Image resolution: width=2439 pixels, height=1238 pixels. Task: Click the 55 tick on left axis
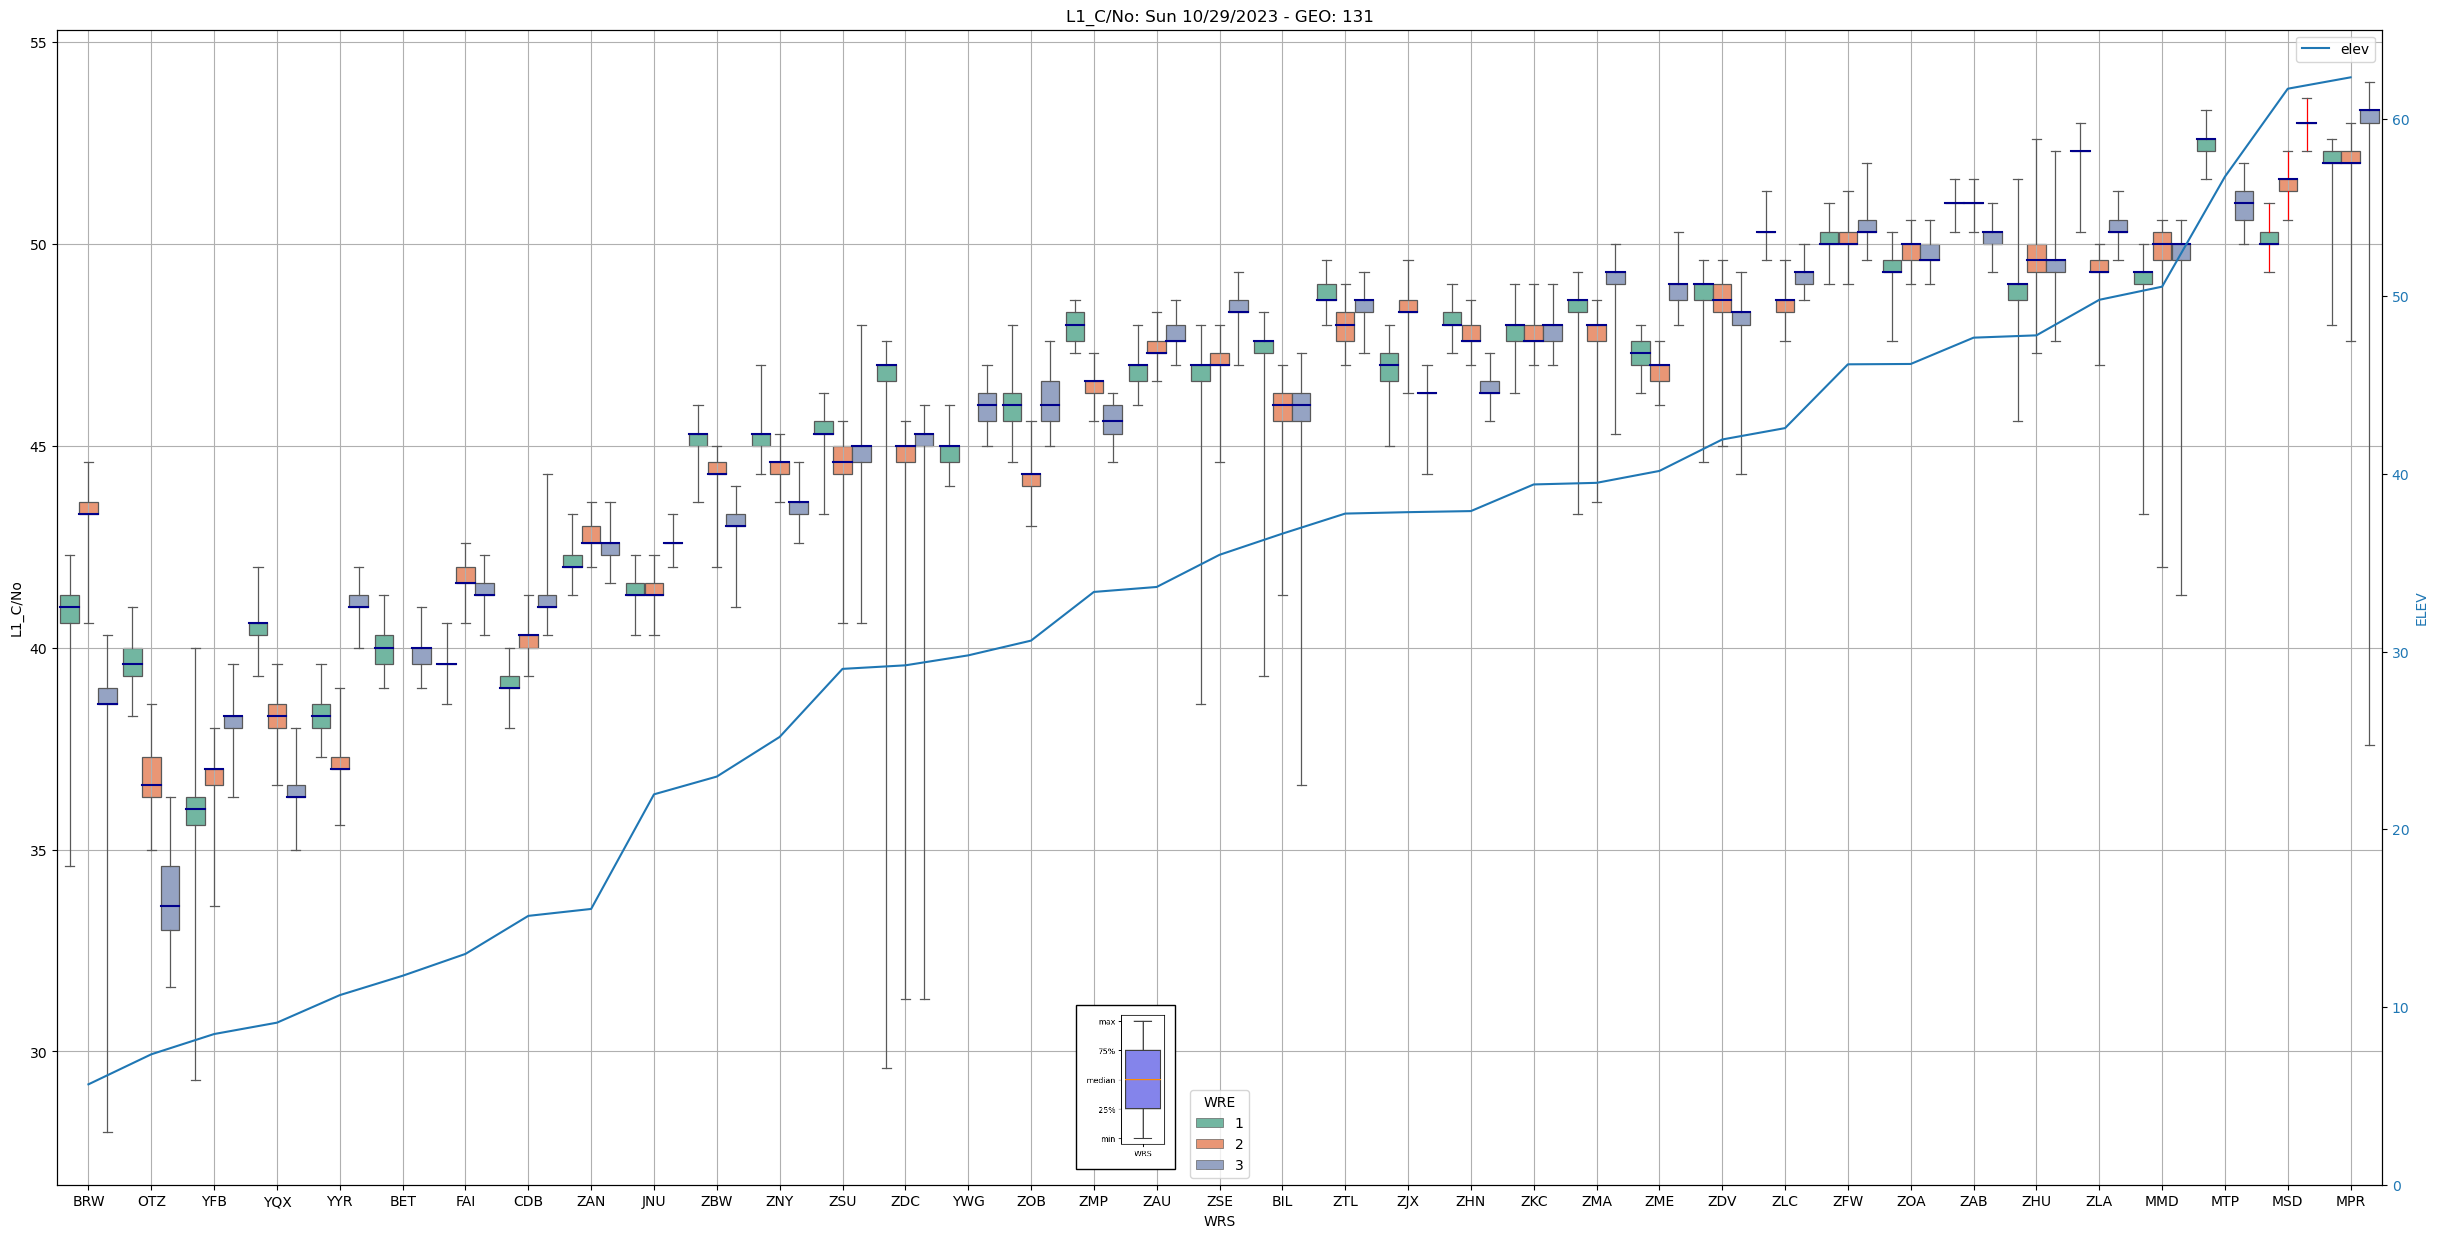coord(41,43)
